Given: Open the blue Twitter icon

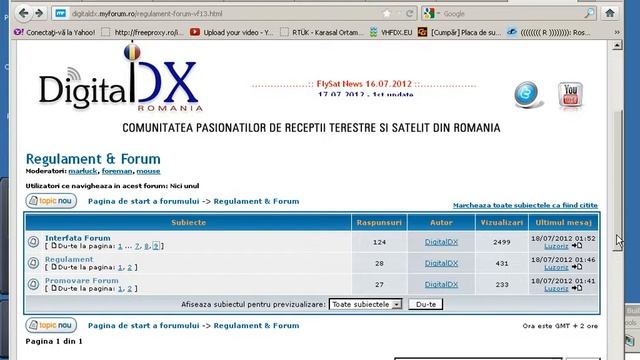Looking at the screenshot, I should pos(528,94).
